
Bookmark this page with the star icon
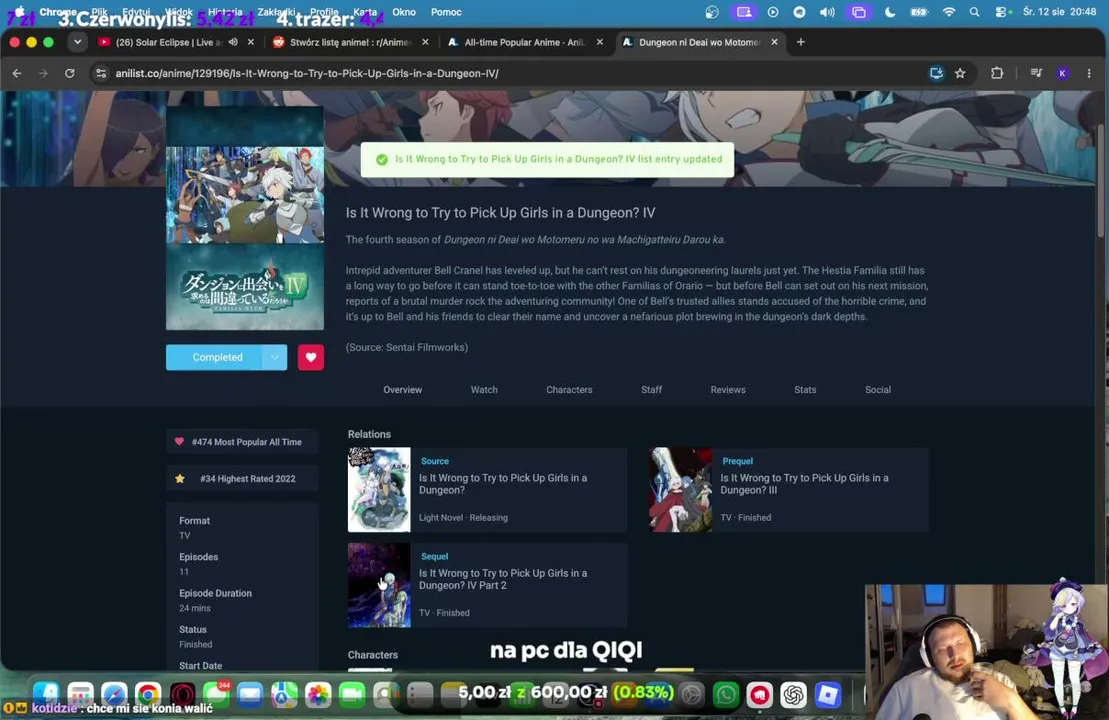pos(960,73)
